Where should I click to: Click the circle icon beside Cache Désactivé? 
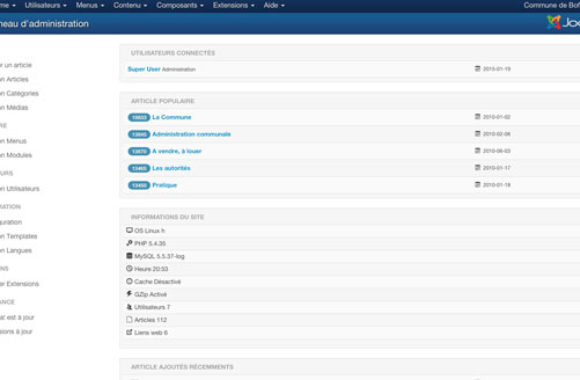(129, 281)
